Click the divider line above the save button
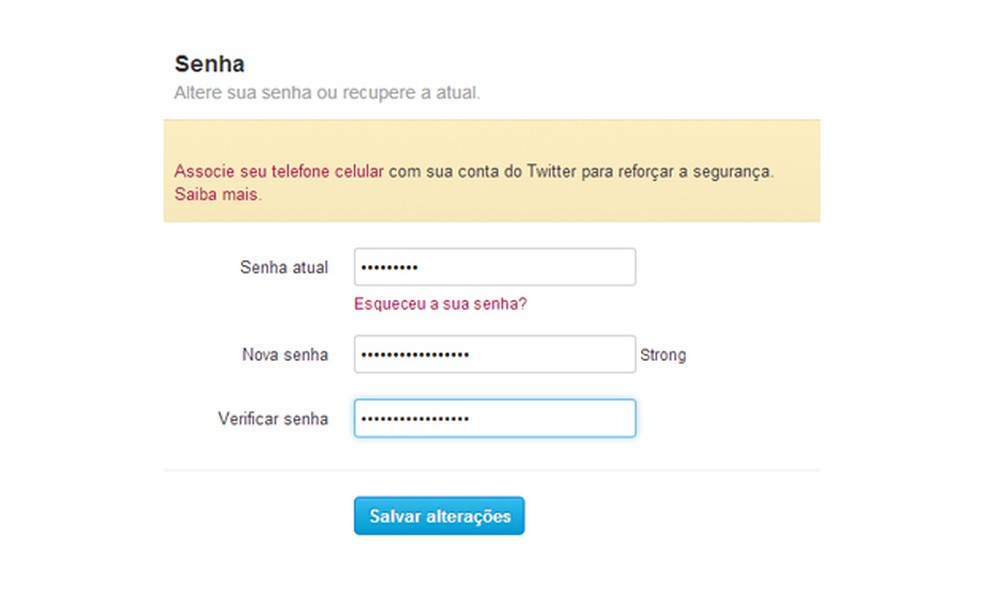This screenshot has width=984, height=594. (492, 466)
